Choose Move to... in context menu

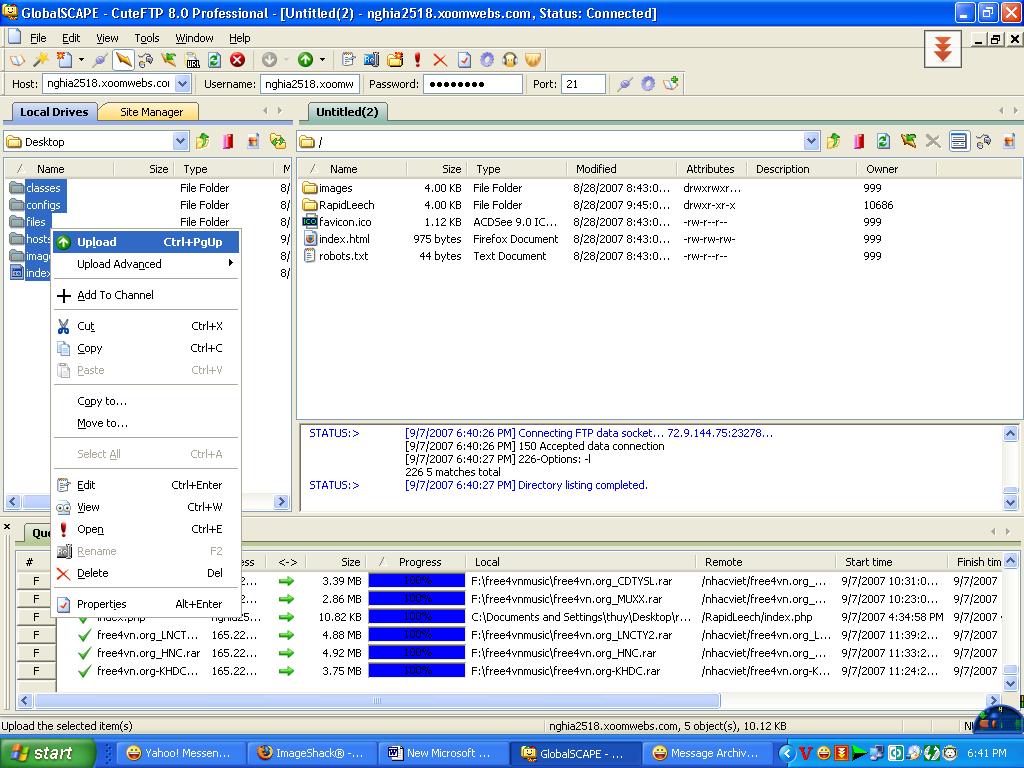pyautogui.click(x=146, y=423)
